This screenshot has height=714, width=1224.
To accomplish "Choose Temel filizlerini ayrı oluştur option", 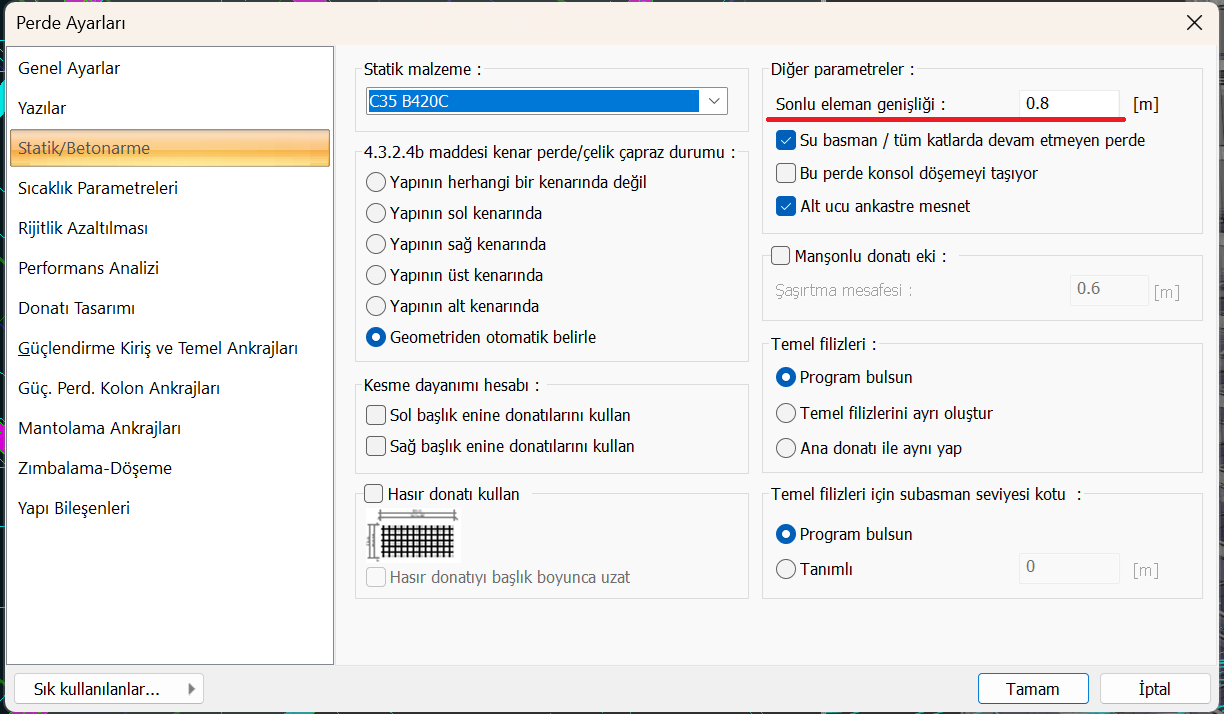I will click(x=786, y=413).
